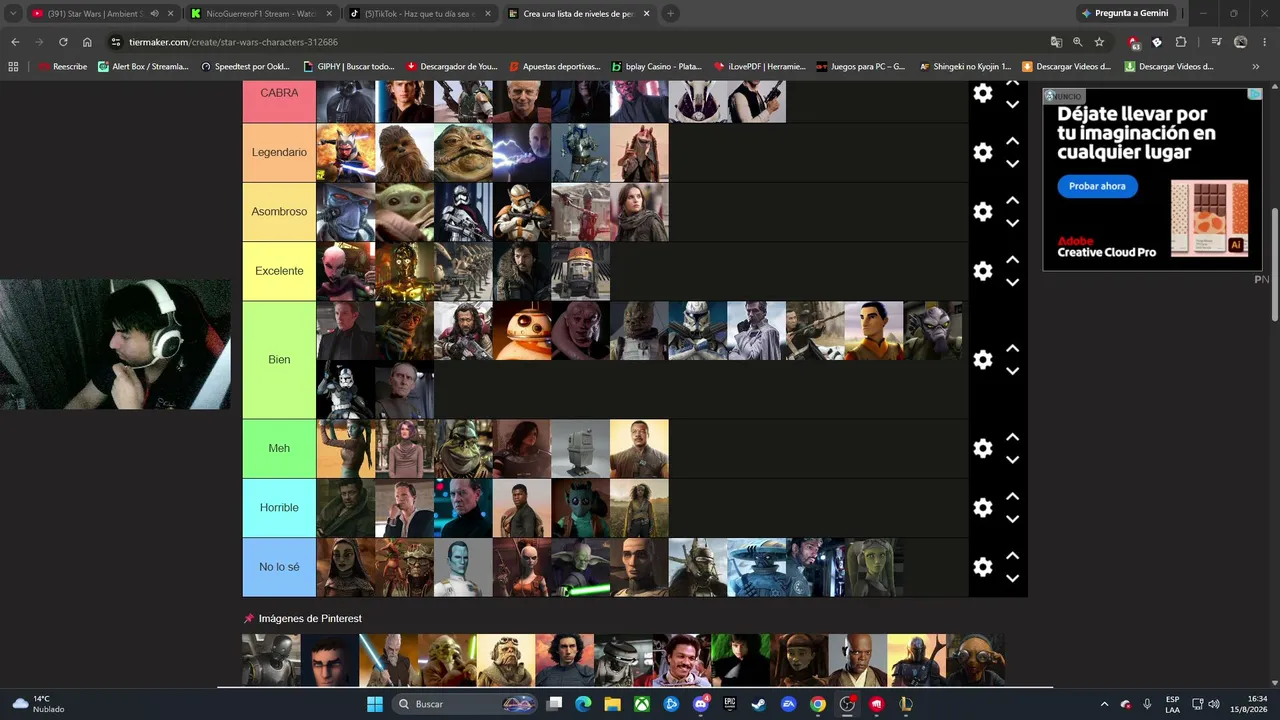
Task: Select the BB-8 thumbnail in Bien tier
Action: pyautogui.click(x=522, y=330)
